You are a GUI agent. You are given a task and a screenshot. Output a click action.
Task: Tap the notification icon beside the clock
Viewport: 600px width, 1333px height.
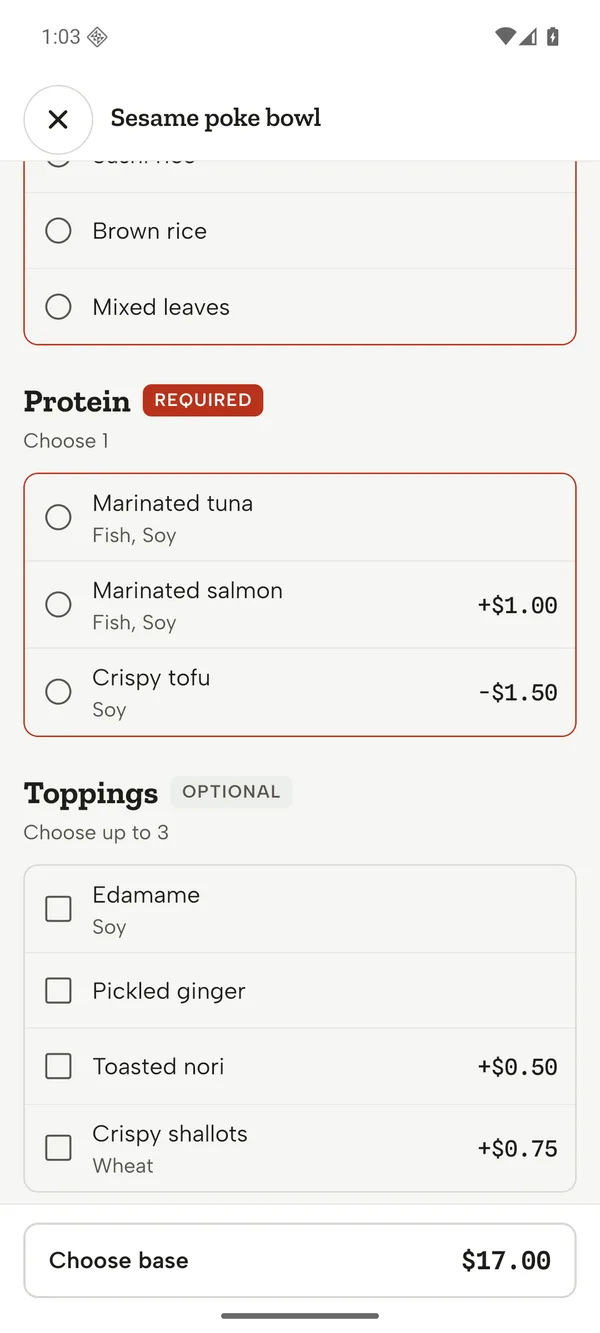[97, 37]
